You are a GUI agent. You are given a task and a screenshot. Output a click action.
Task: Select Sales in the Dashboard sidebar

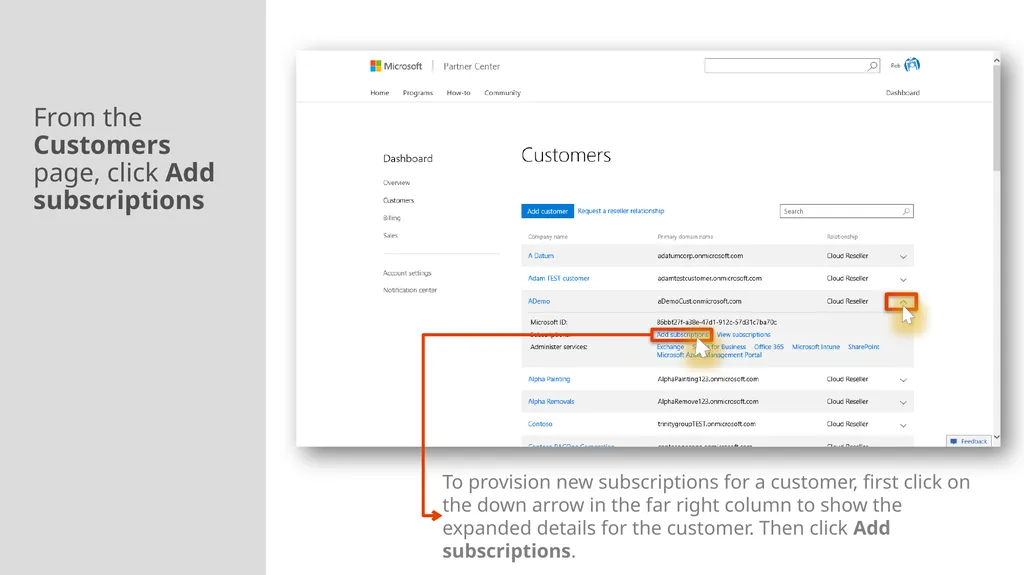pyautogui.click(x=390, y=235)
